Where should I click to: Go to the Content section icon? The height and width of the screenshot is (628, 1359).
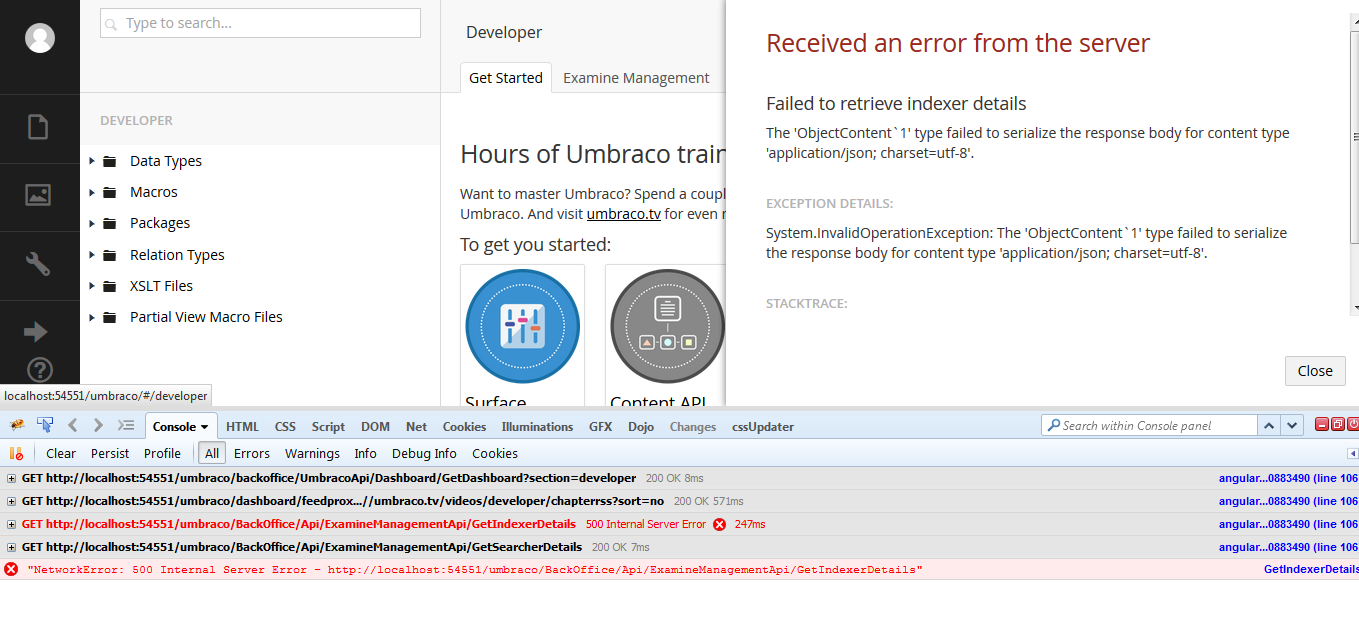click(38, 127)
